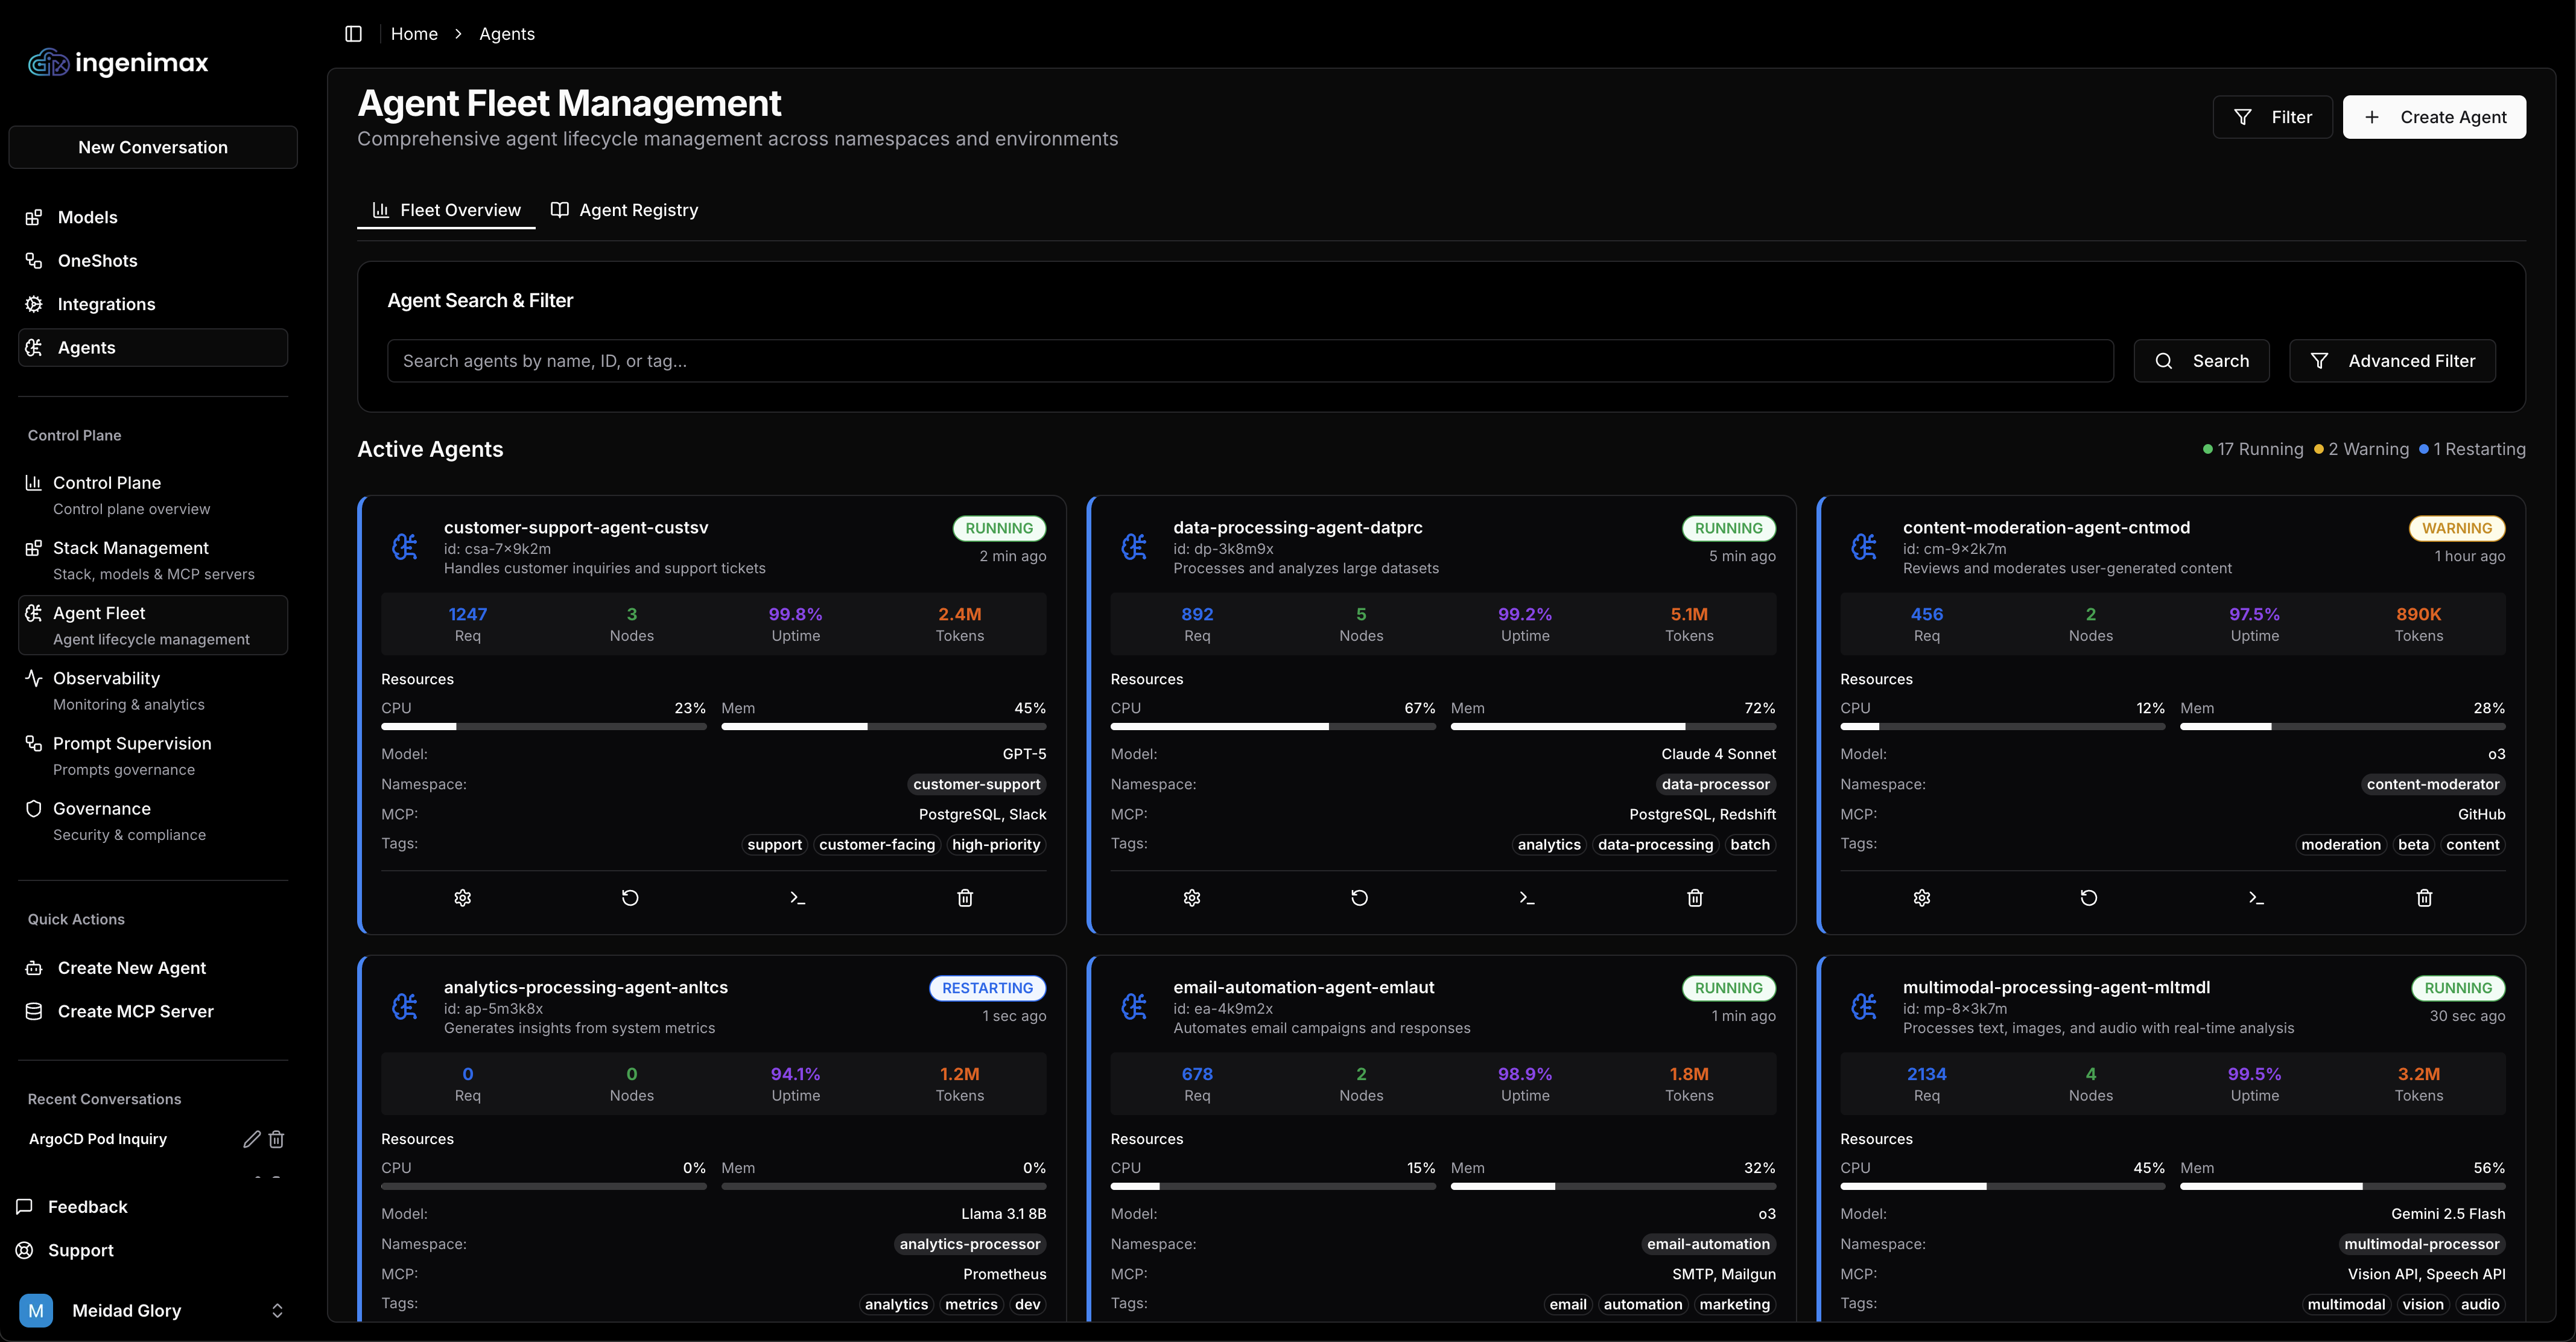Image resolution: width=2576 pixels, height=1342 pixels.
Task: Collapse the sidebar using the panel toggle
Action: click(353, 33)
